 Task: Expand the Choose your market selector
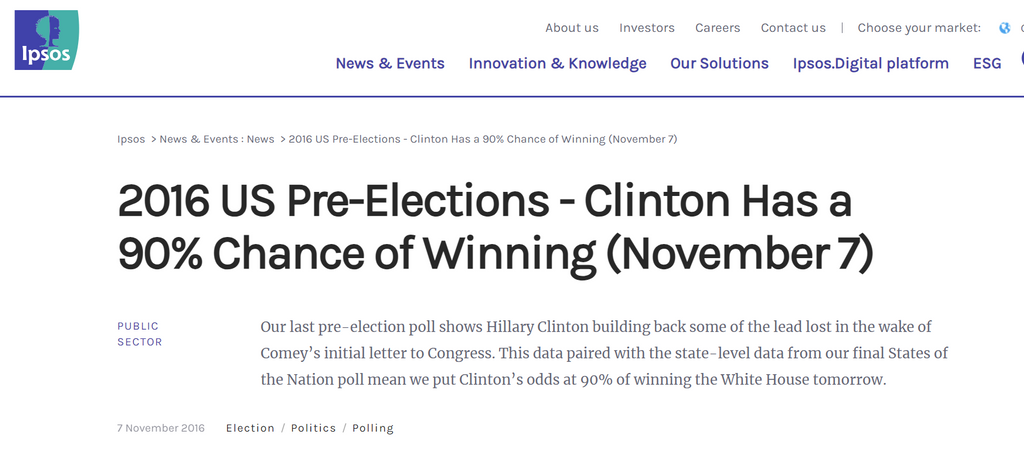tap(919, 28)
